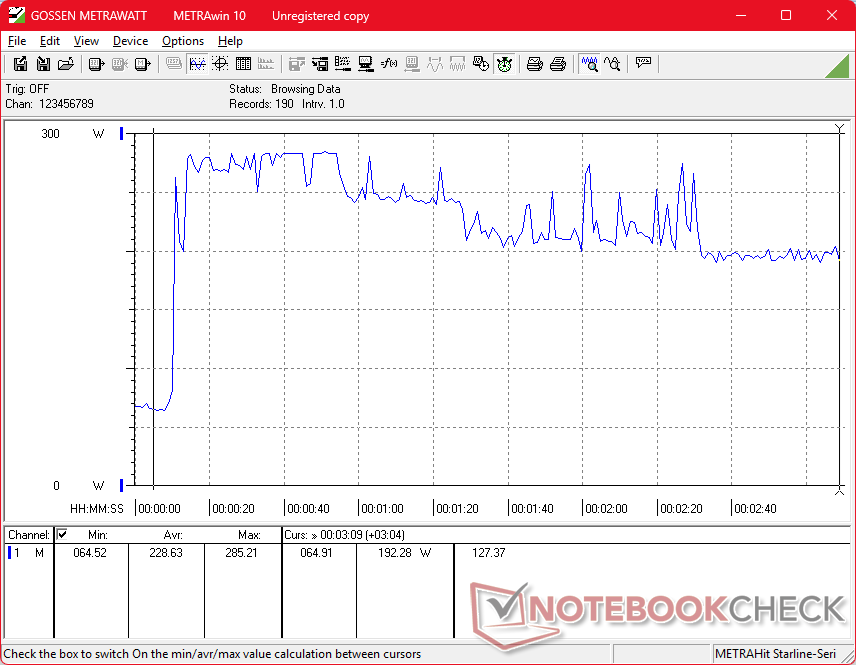Image resolution: width=856 pixels, height=665 pixels.
Task: Click the greyed-out meter stop icon
Action: pos(119,64)
